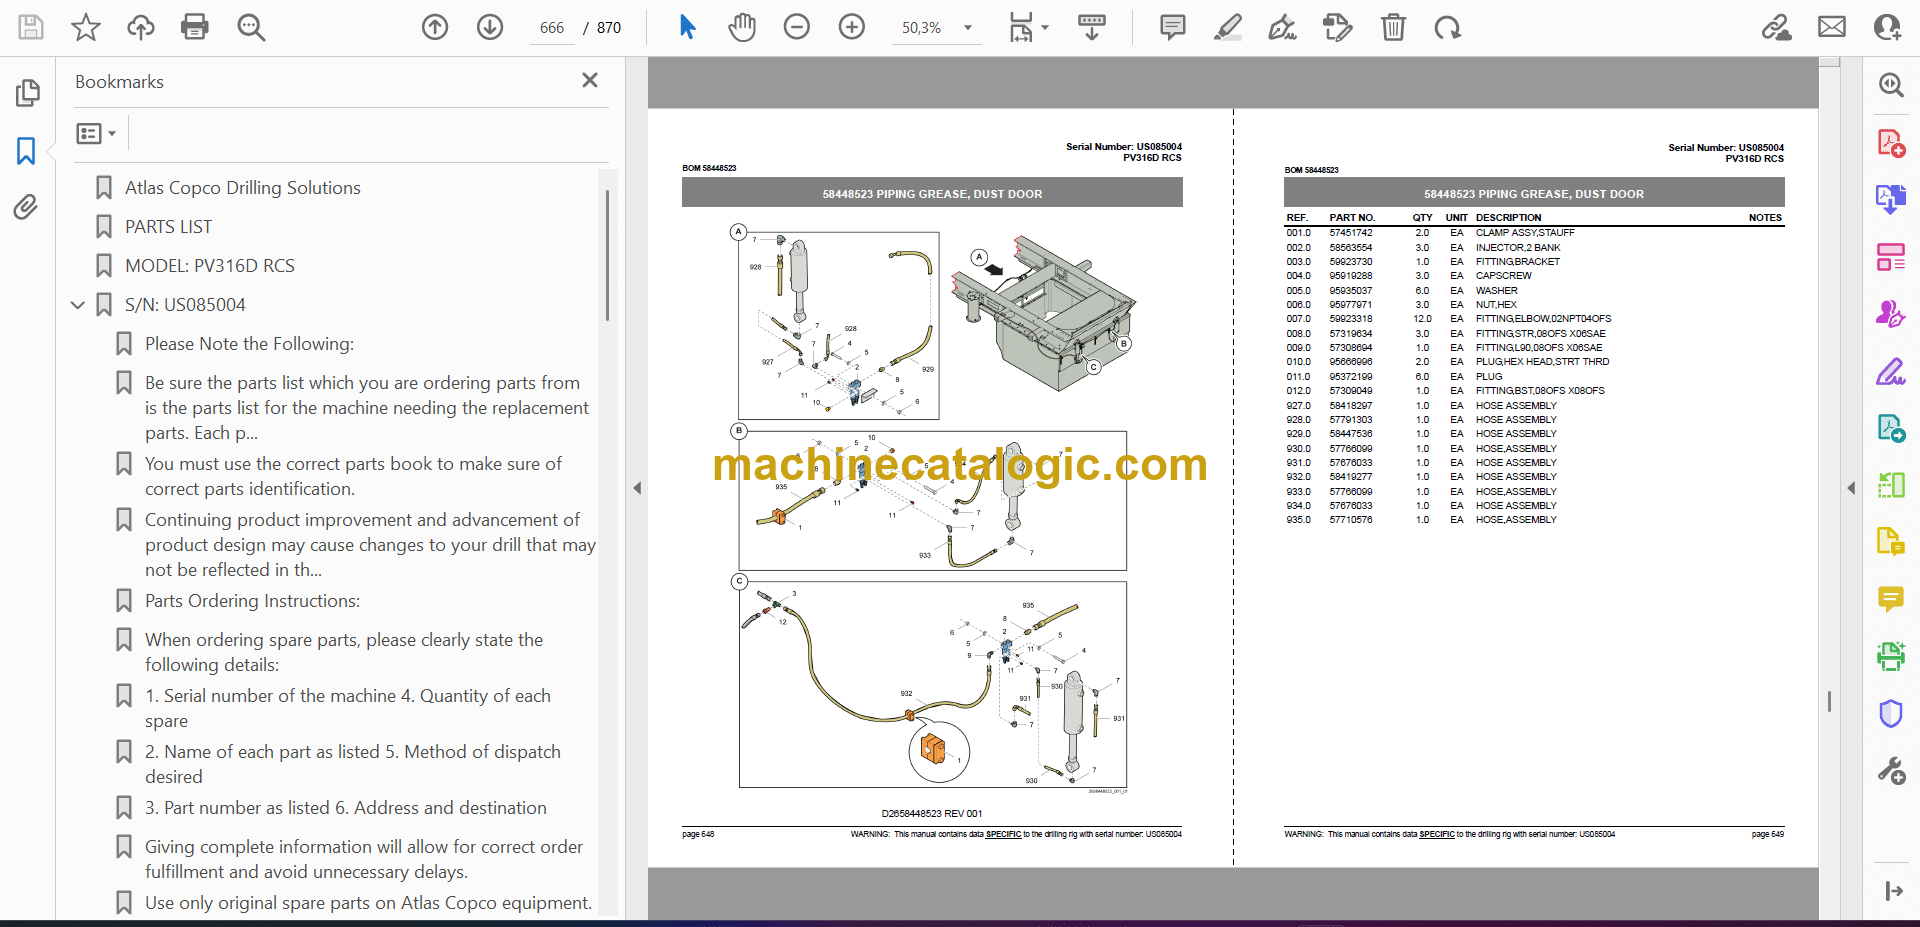Open the Attachments paperclip panel
The width and height of the screenshot is (1920, 927).
[x=26, y=207]
